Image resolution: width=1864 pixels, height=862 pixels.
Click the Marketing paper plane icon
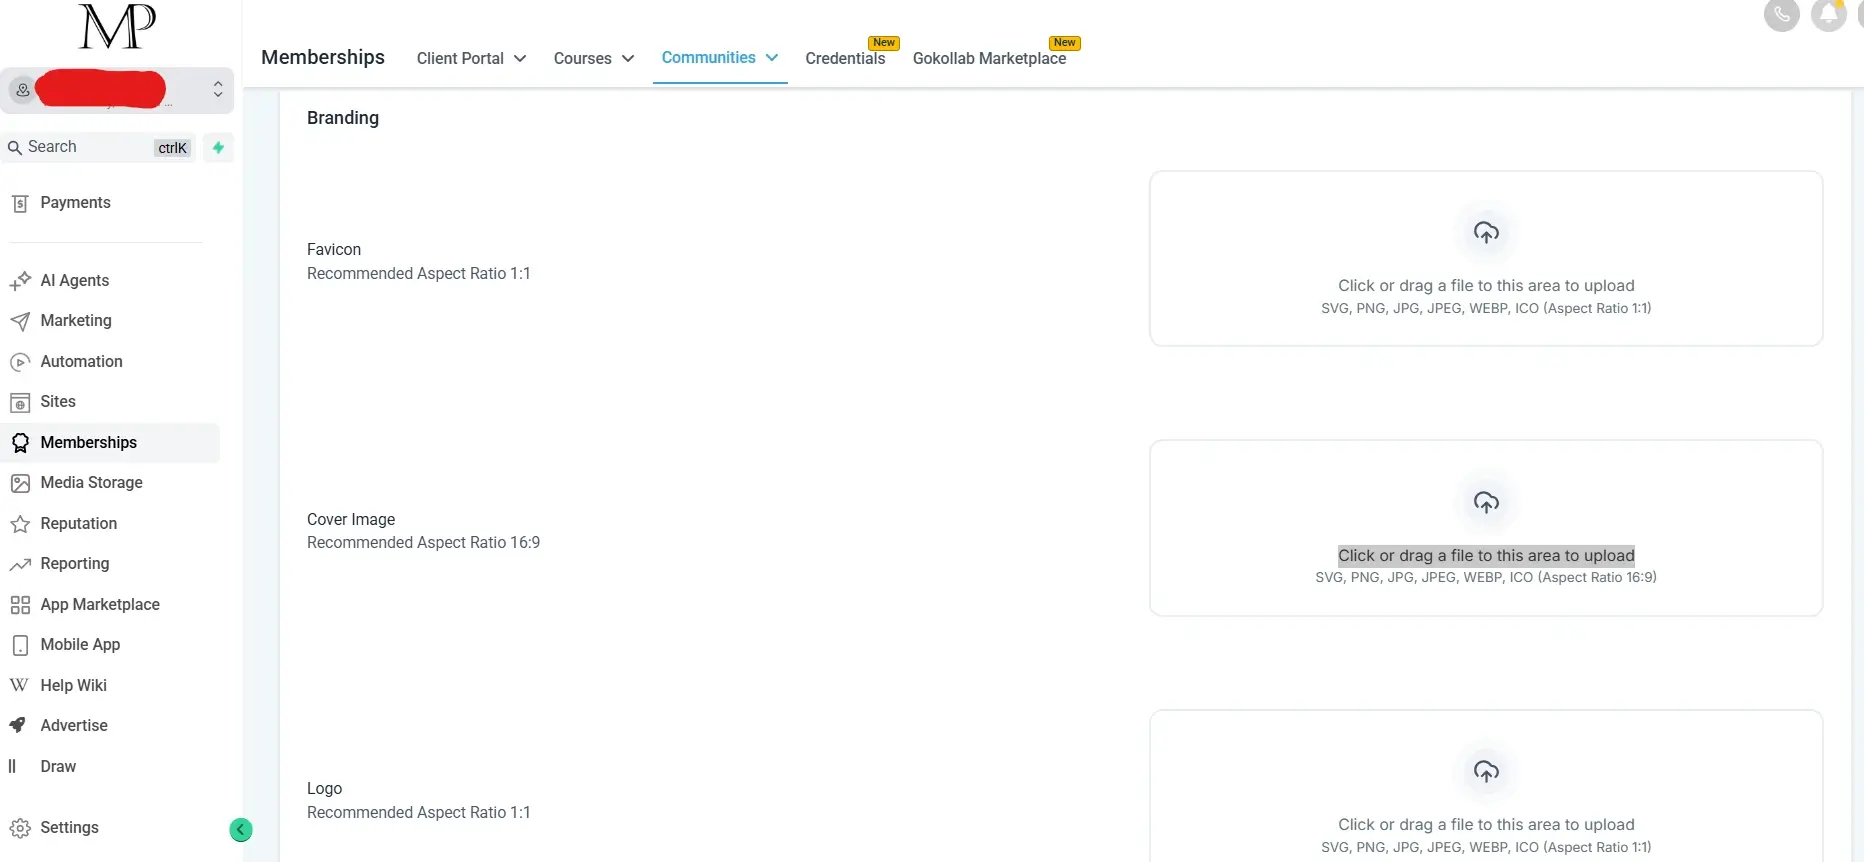(20, 321)
